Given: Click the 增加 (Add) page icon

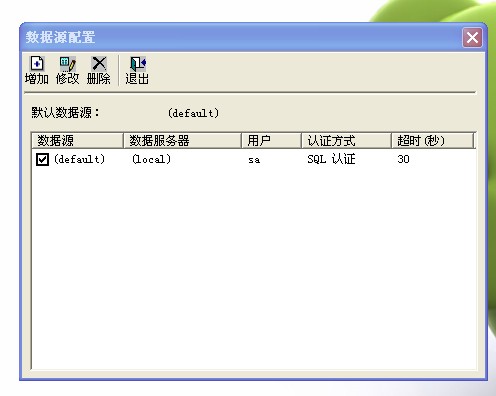Looking at the screenshot, I should 37,63.
